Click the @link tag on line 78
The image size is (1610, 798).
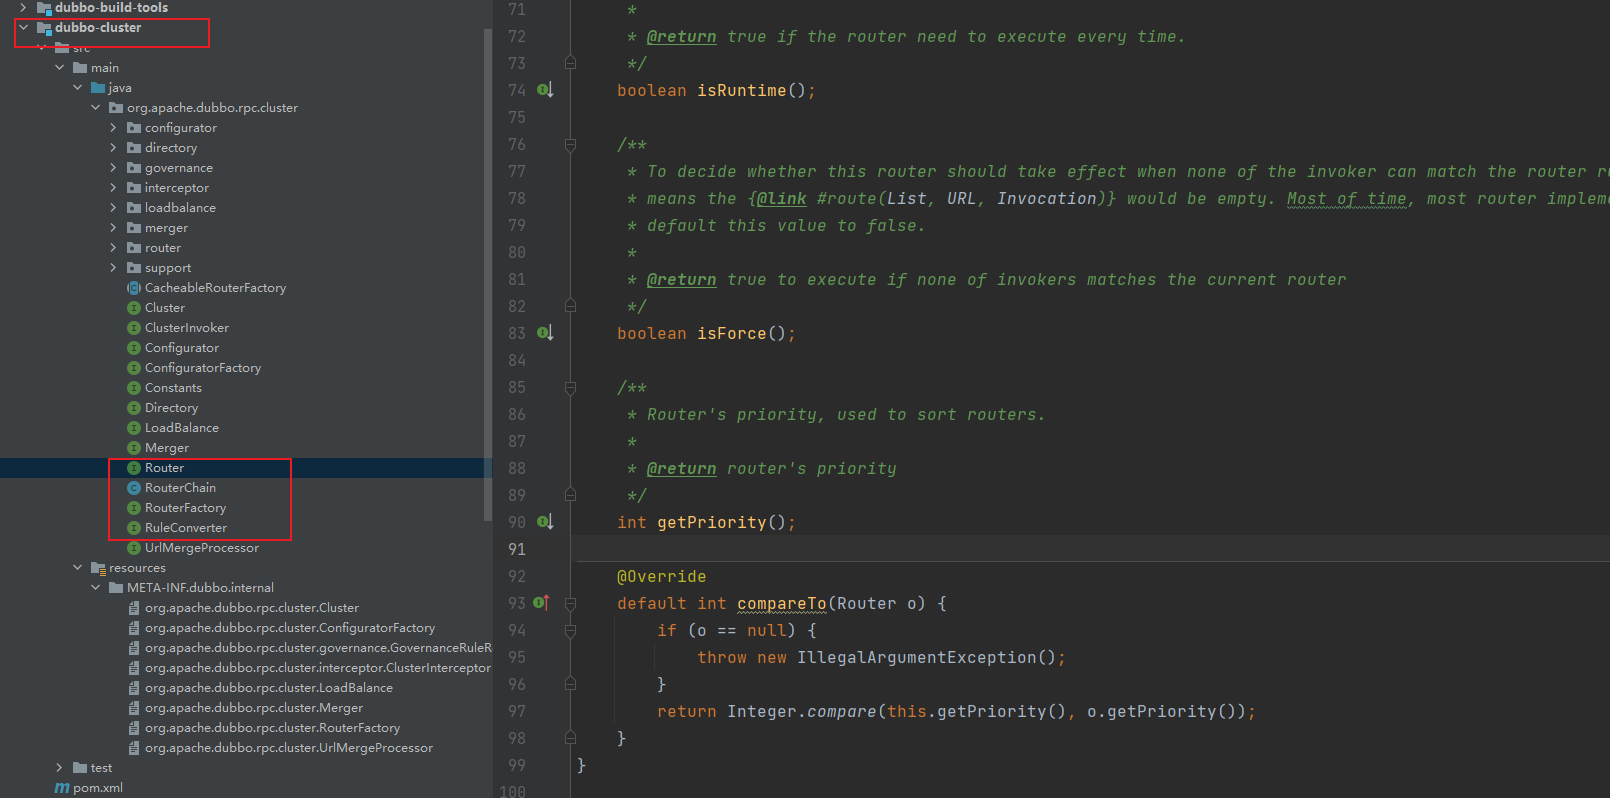coord(782,198)
